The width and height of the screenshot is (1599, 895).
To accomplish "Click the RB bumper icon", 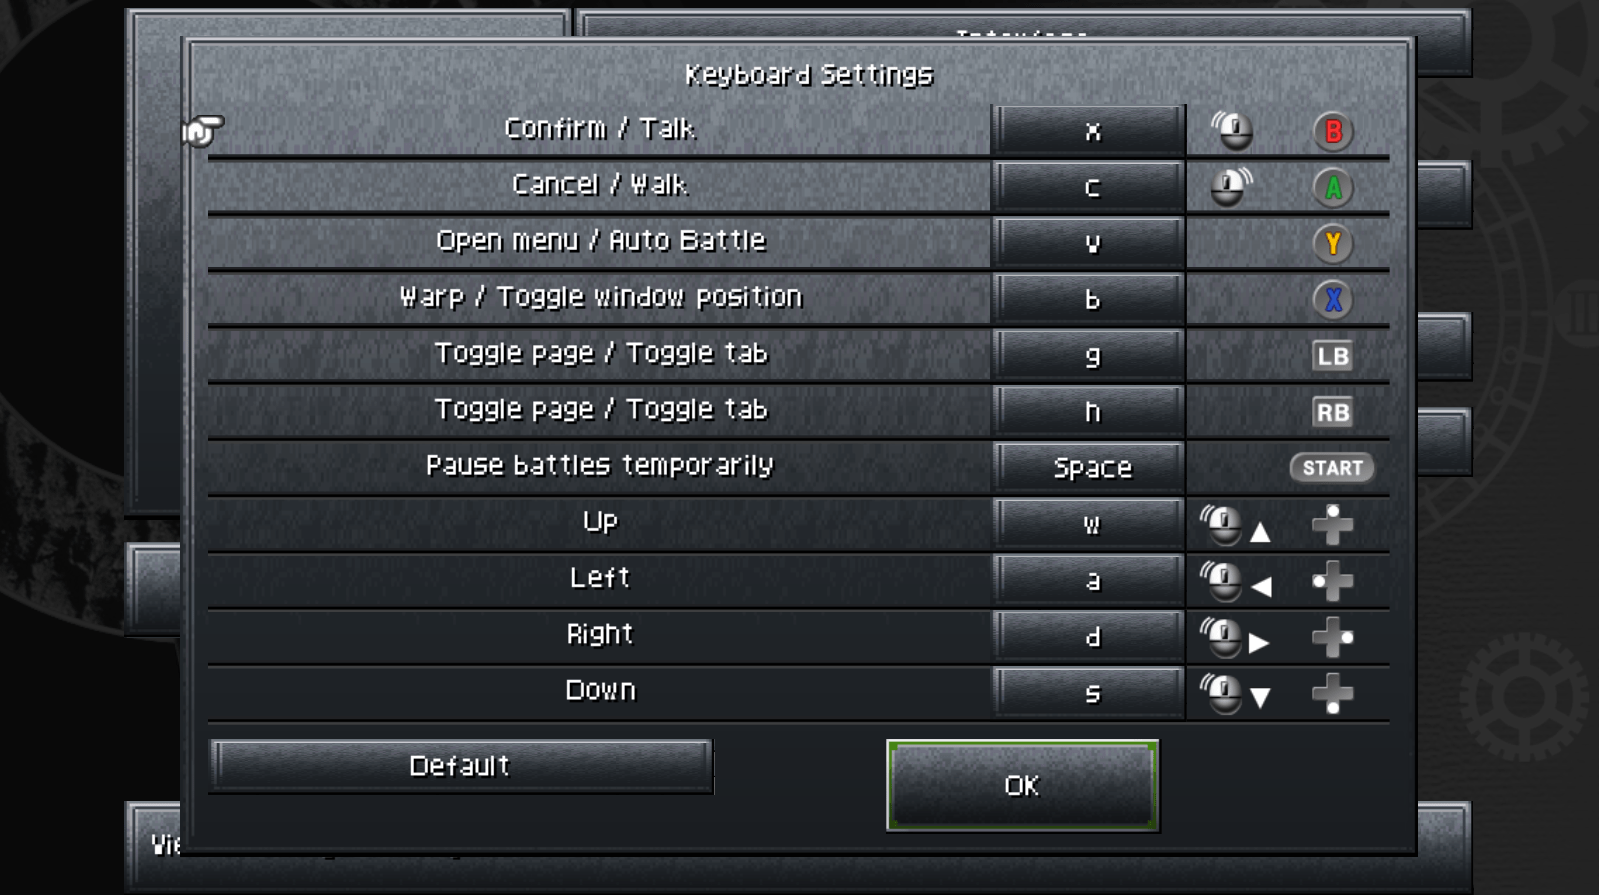I will 1332,412.
